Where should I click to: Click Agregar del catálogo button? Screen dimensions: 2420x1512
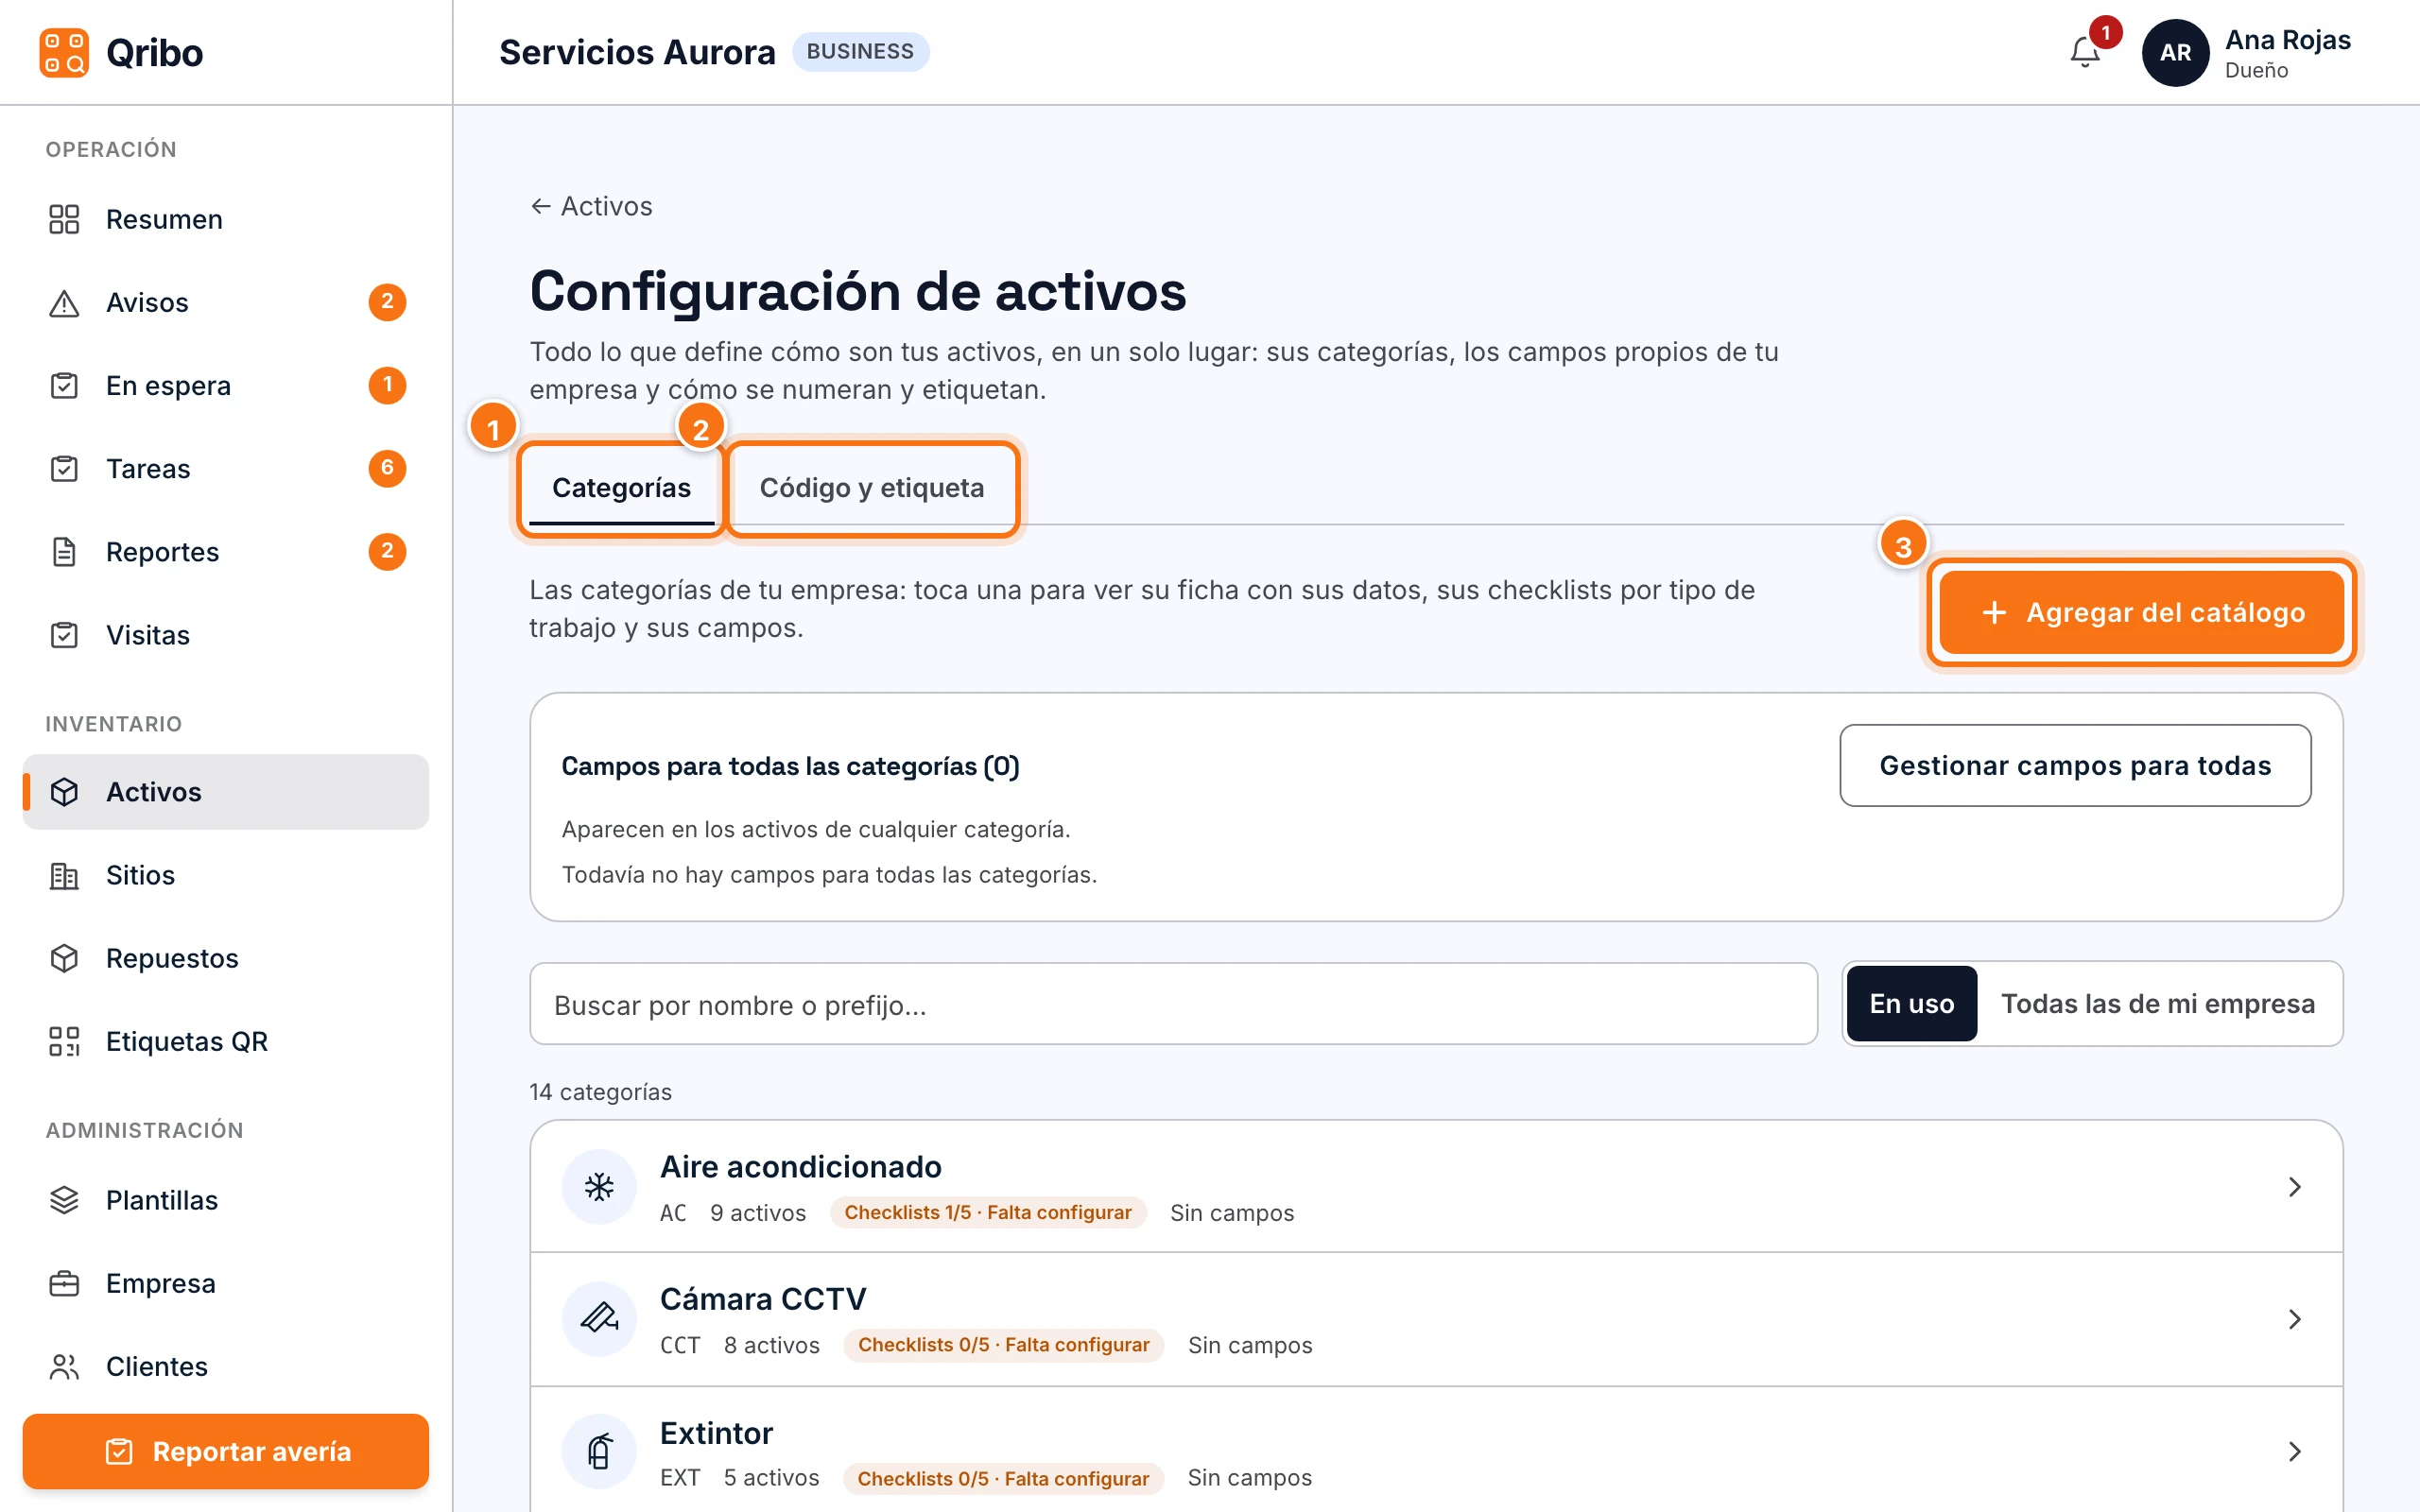[x=2141, y=612]
